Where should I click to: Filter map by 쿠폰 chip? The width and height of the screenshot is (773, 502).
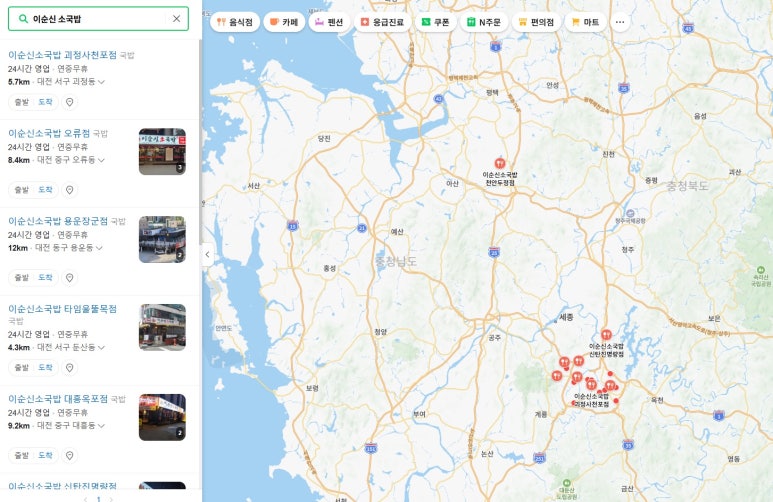click(435, 22)
